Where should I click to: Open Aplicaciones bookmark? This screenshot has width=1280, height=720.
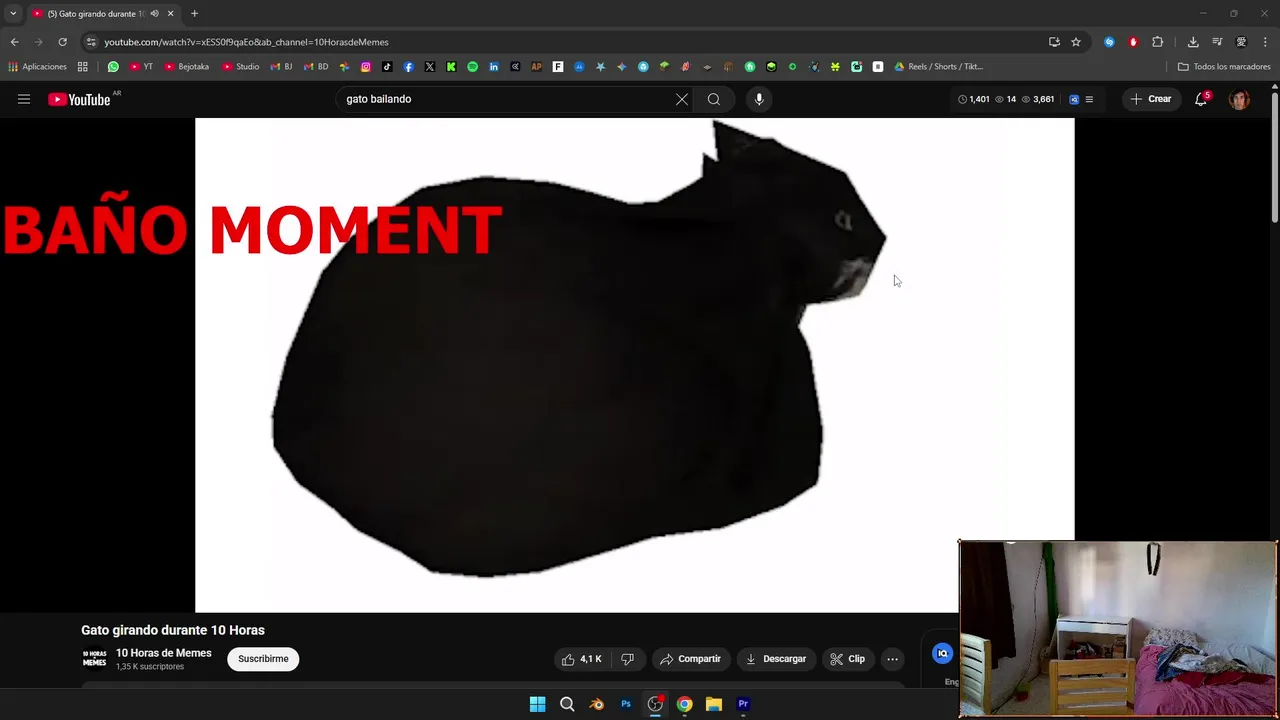(38, 67)
